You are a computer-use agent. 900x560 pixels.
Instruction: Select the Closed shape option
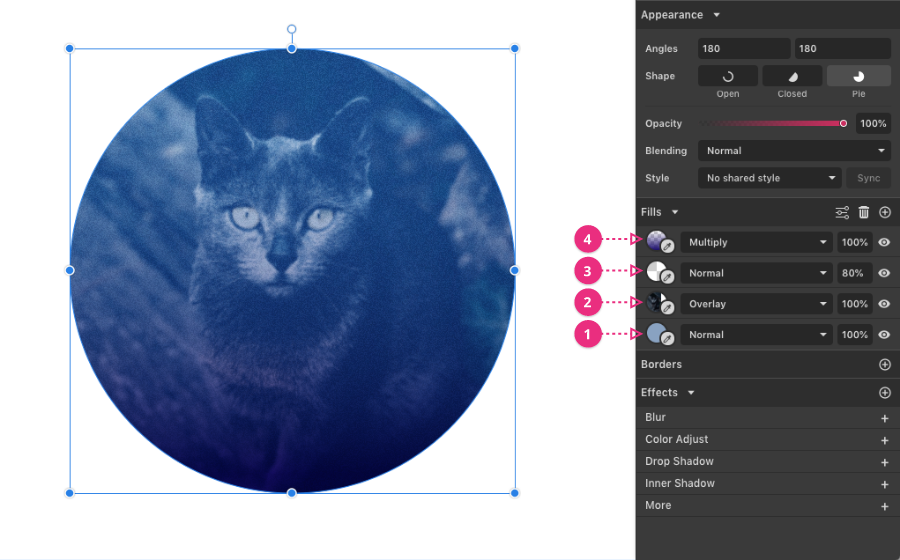coord(792,76)
